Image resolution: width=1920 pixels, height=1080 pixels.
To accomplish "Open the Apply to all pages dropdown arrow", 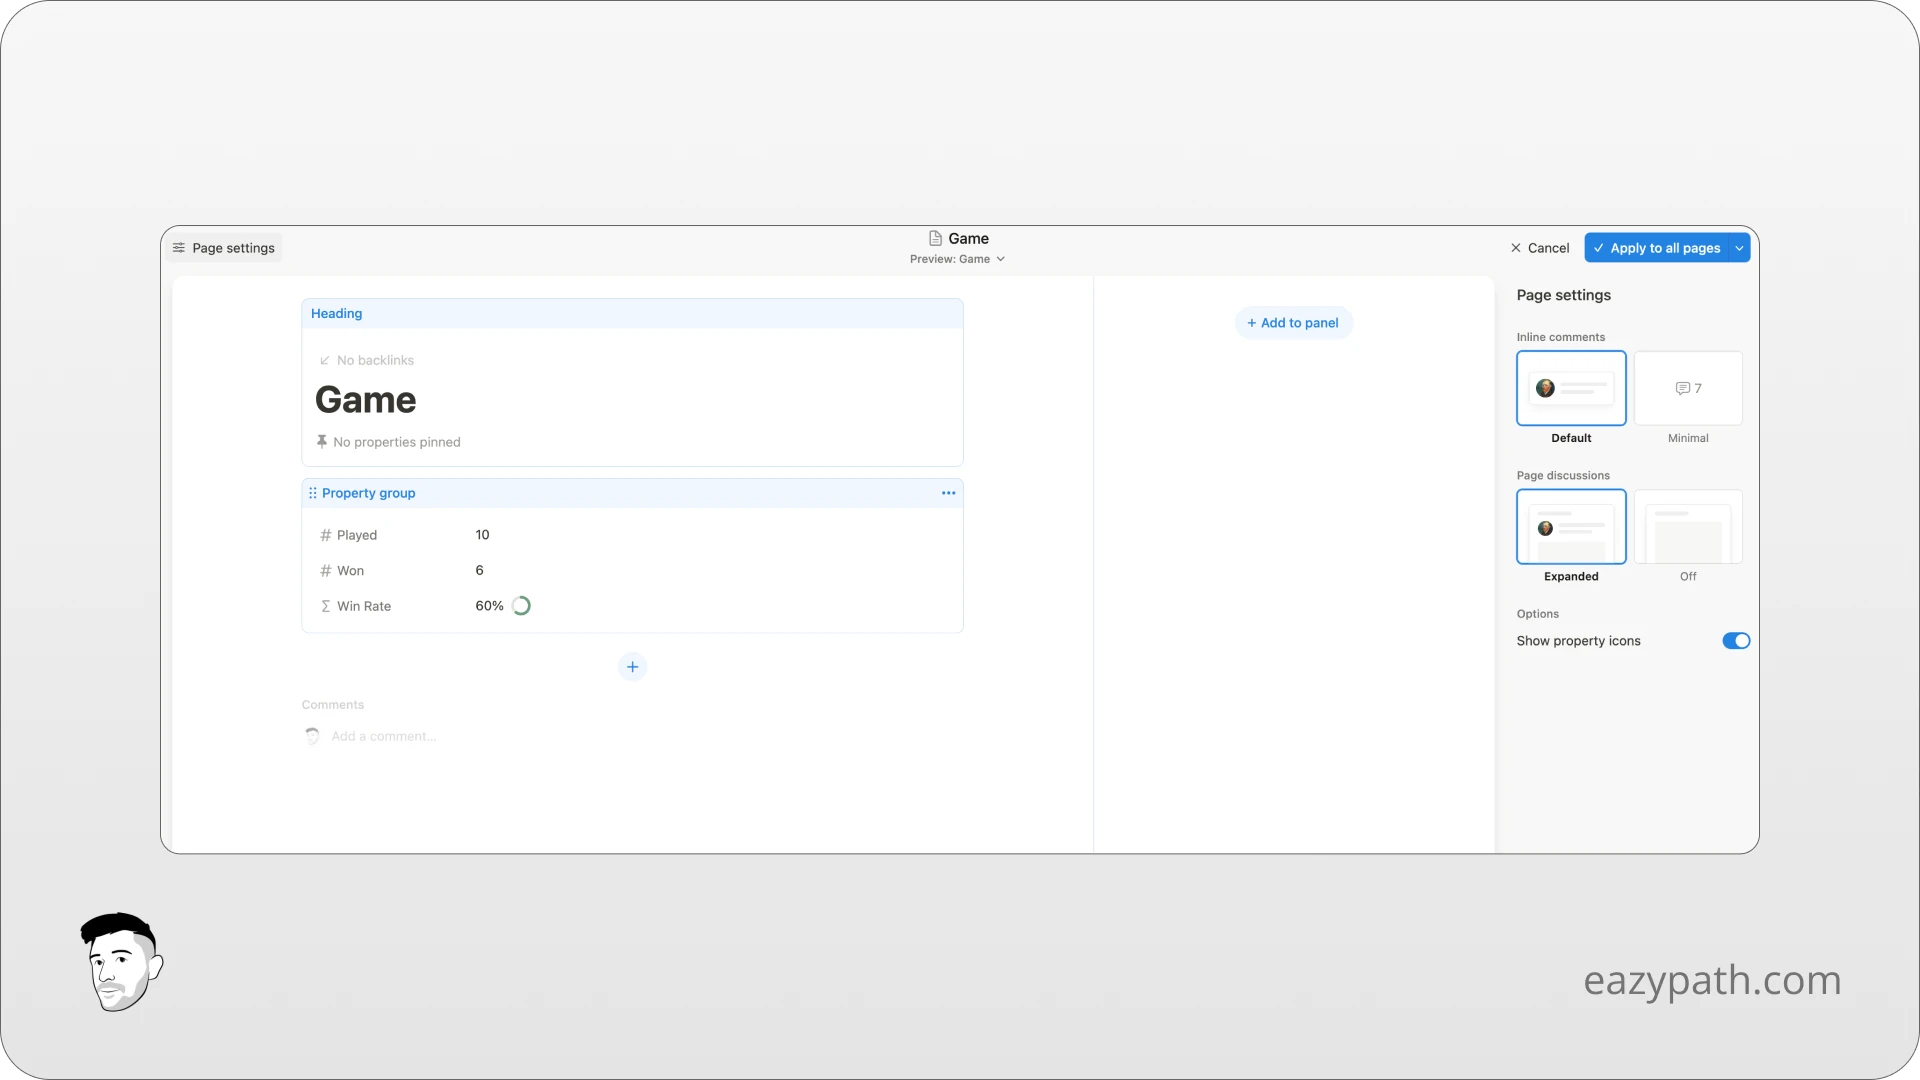I will click(x=1739, y=247).
